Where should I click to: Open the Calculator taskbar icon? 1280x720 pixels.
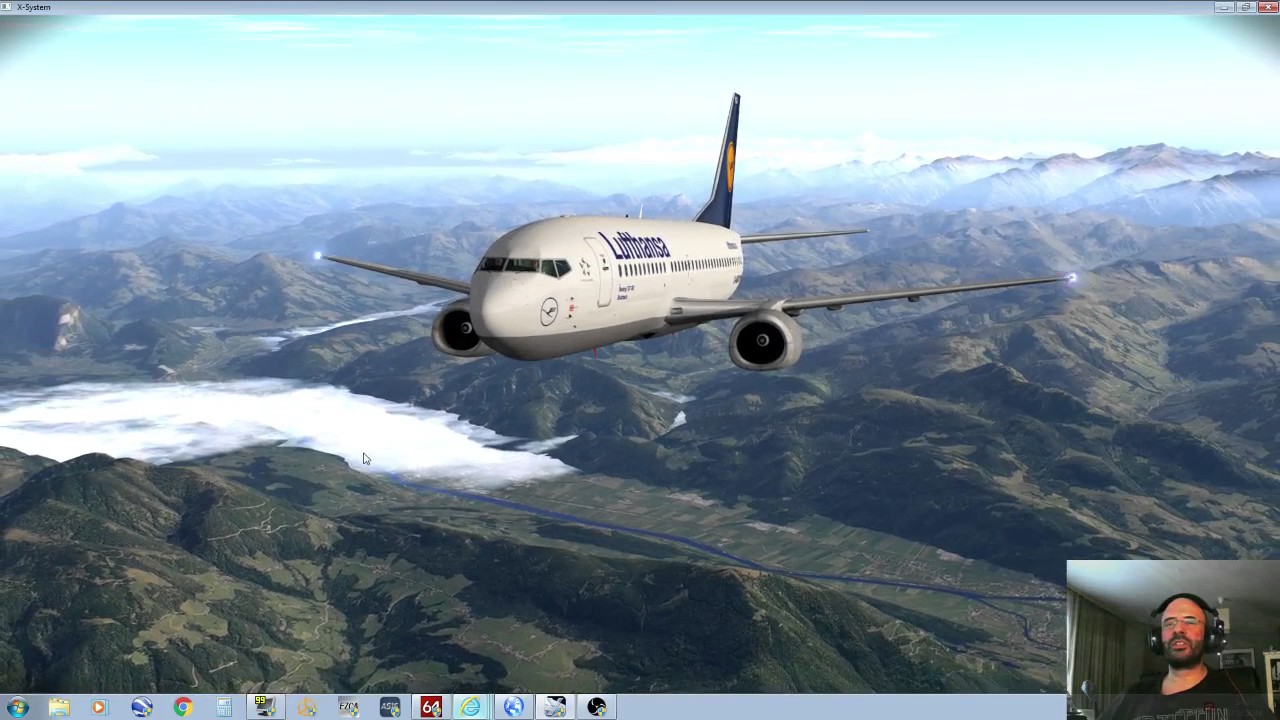coord(224,707)
